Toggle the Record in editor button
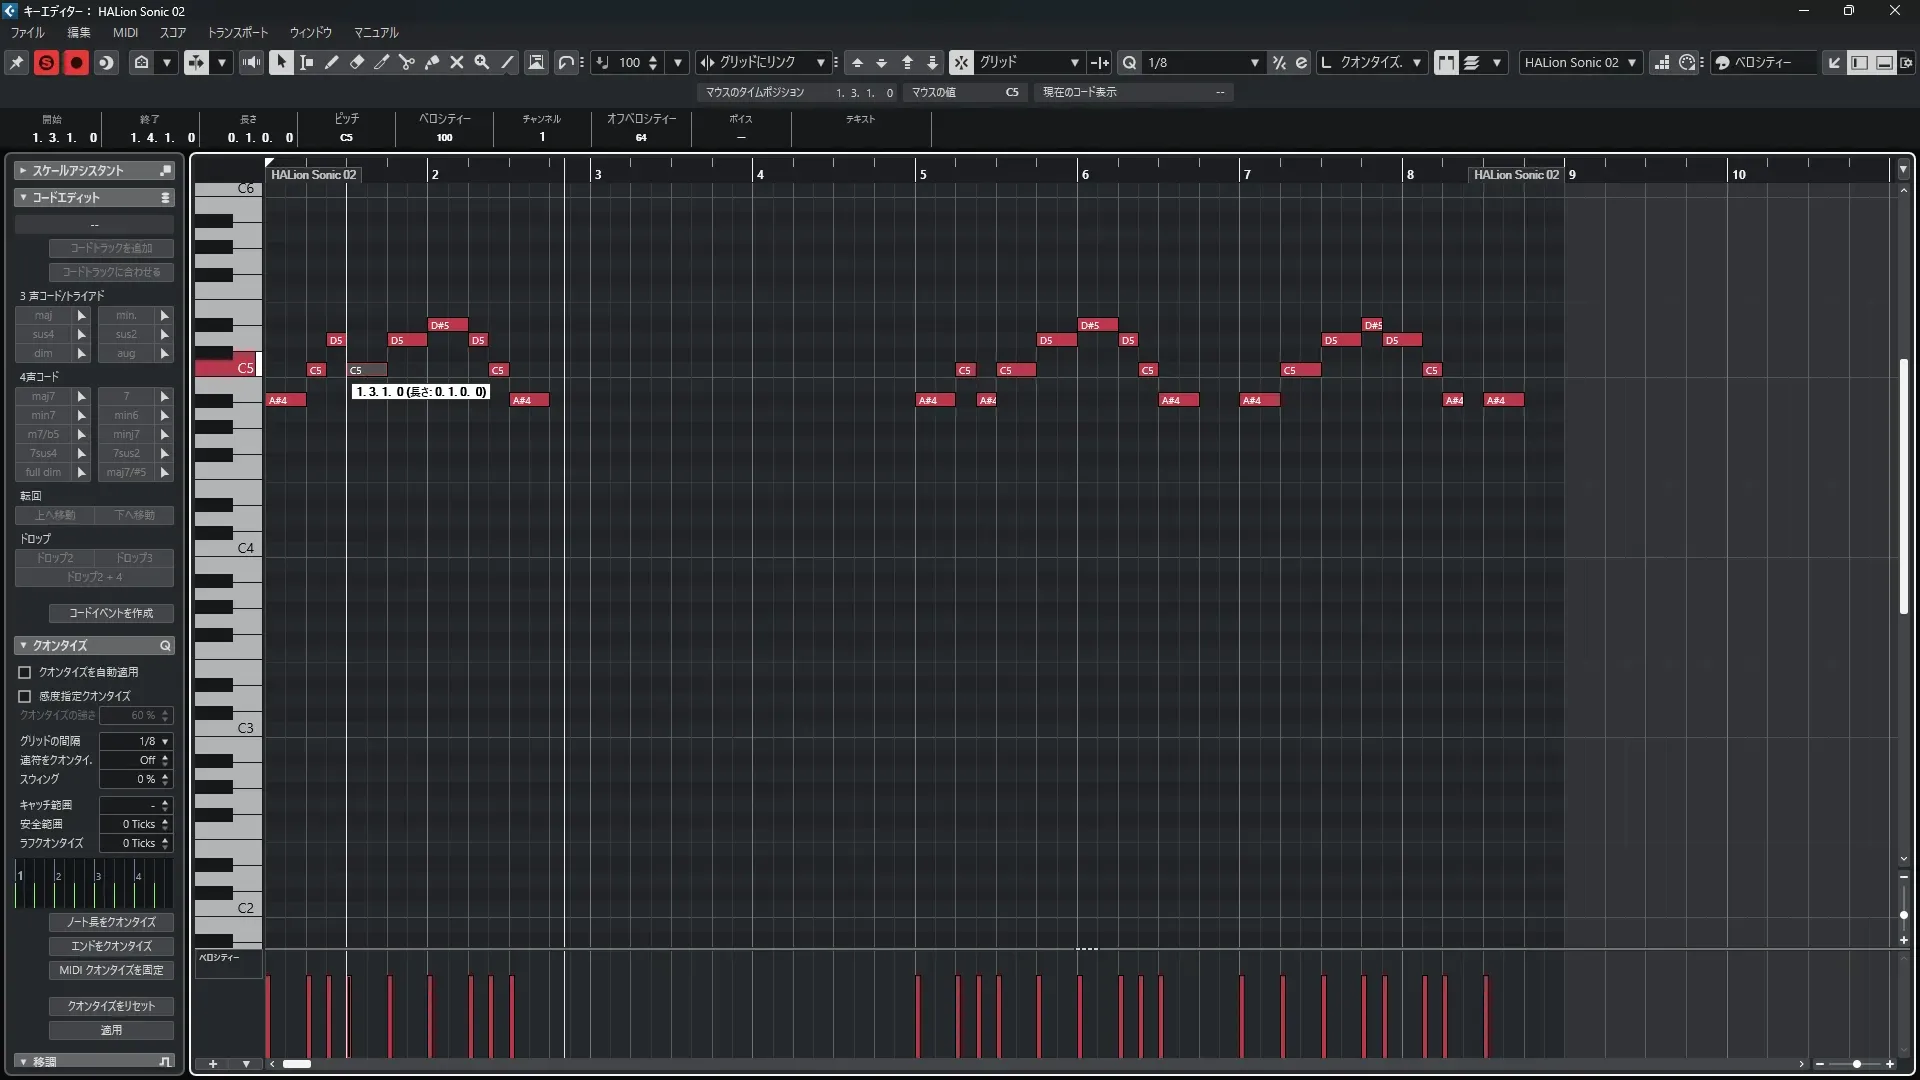The height and width of the screenshot is (1080, 1920). coord(76,62)
